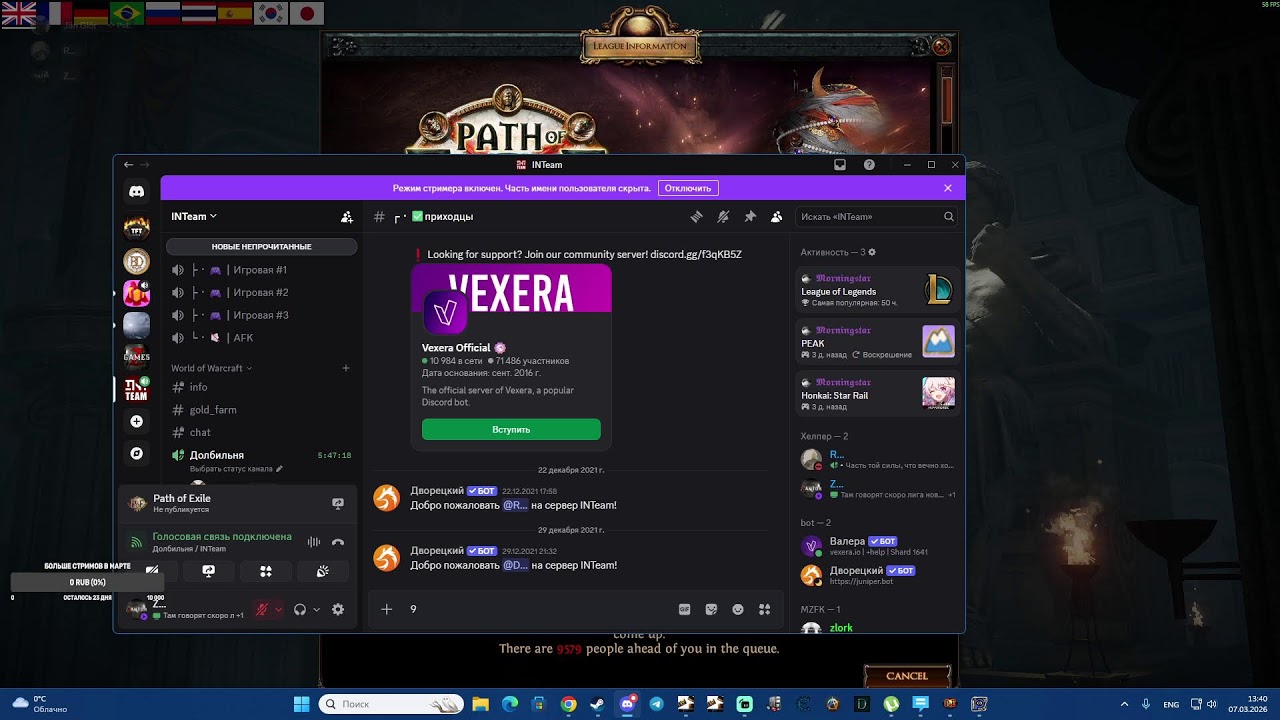Join voice channel Игровая #1
Image resolution: width=1280 pixels, height=720 pixels.
point(262,270)
